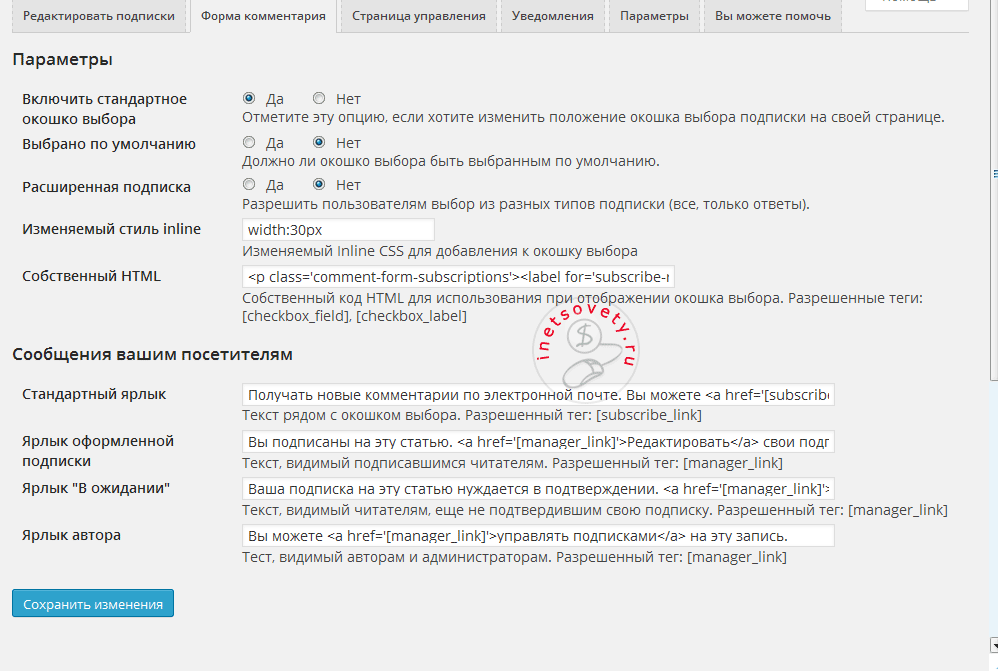Select the Собственный HTML input field
This screenshot has width=998, height=671.
459,275
